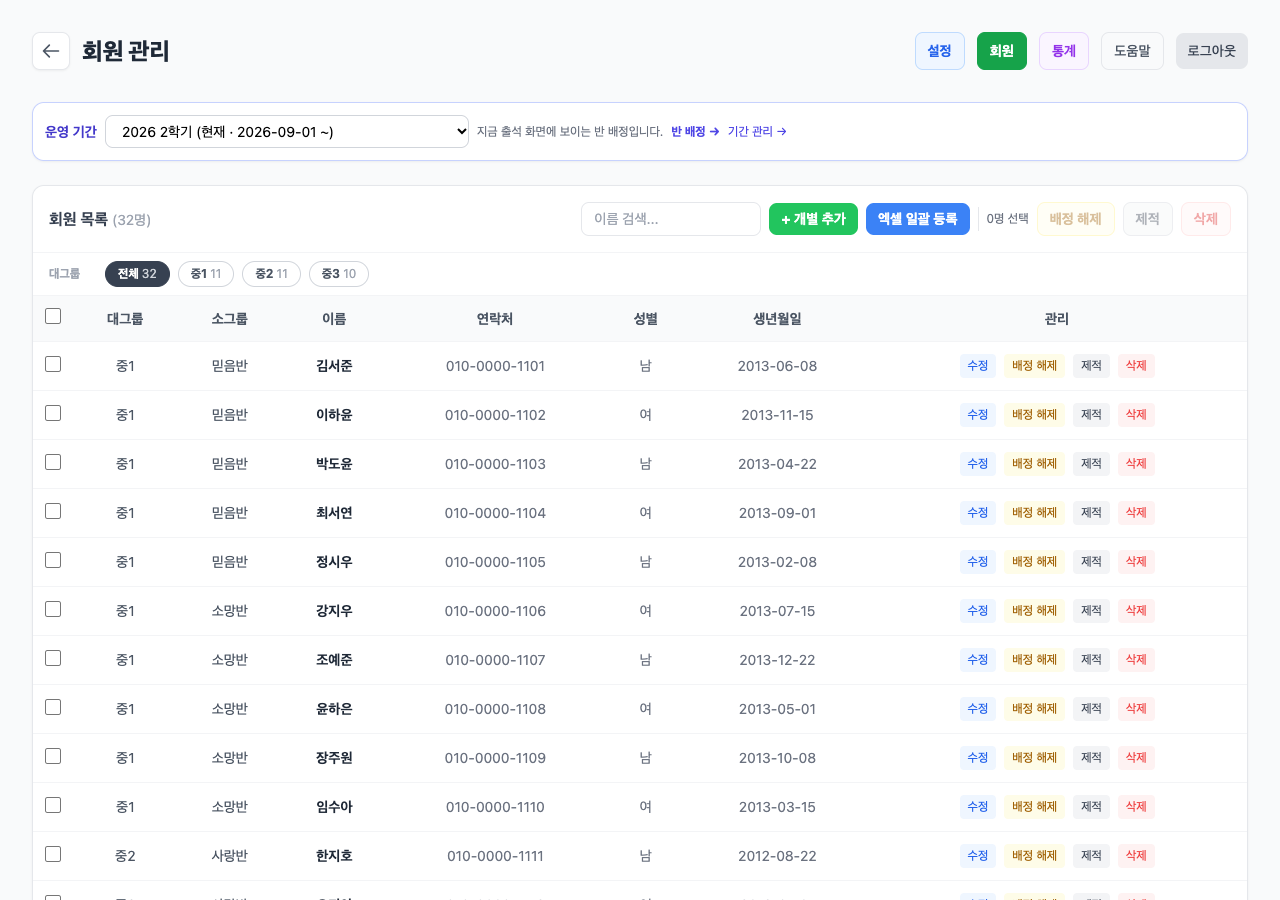Focus the 이름 검색 field
The width and height of the screenshot is (1280, 900).
(671, 219)
